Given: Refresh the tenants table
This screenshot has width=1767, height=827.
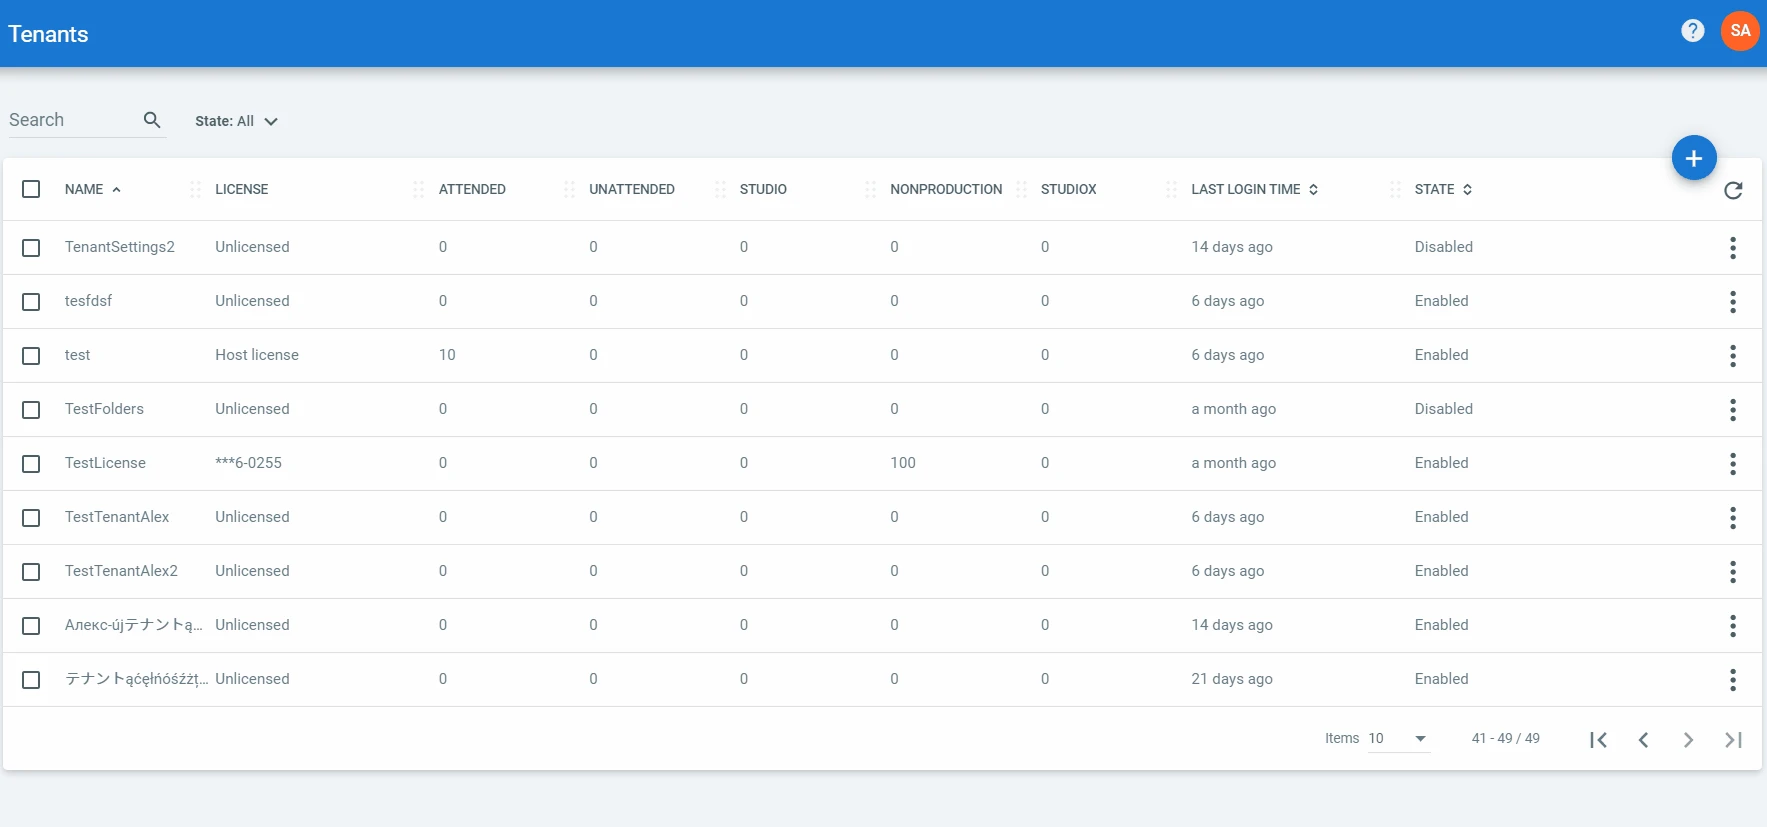Looking at the screenshot, I should 1733,190.
